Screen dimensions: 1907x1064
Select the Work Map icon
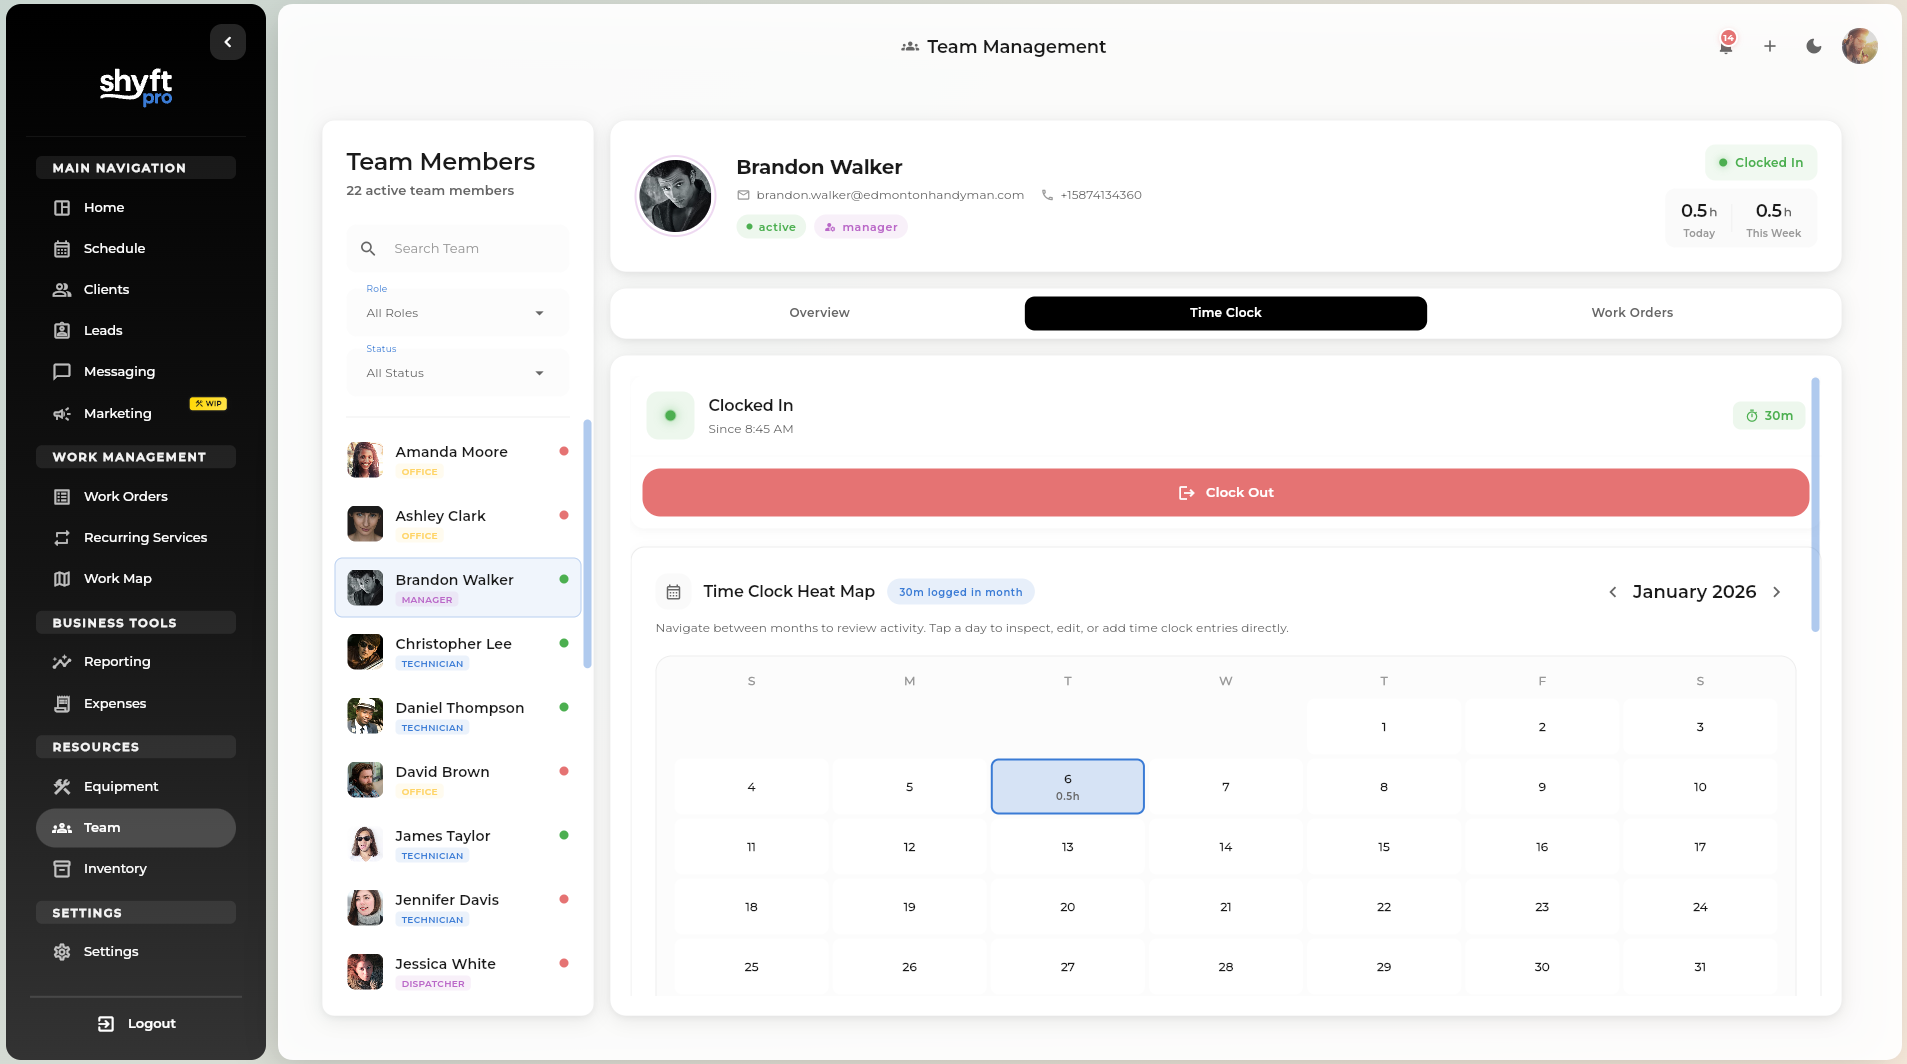point(62,578)
